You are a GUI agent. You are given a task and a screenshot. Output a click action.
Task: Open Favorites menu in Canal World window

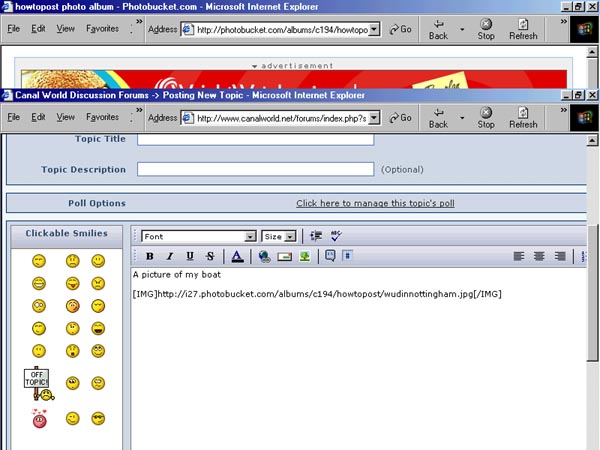[101, 117]
